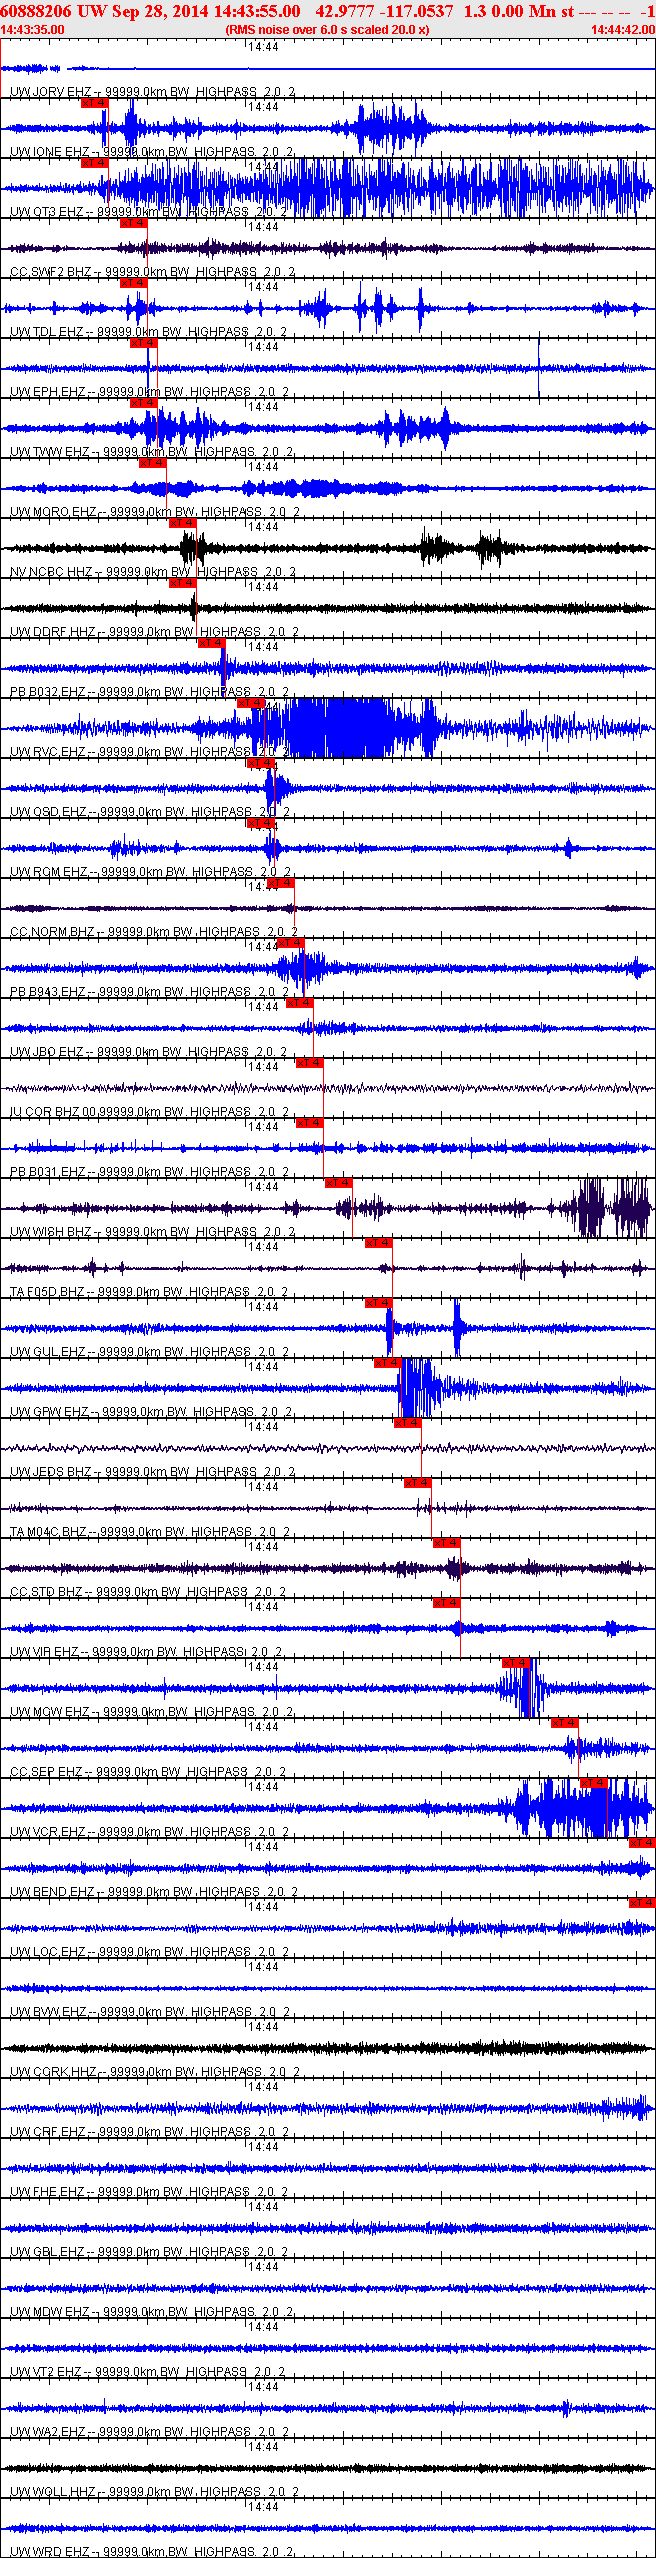Select the UW WA2 EHZ station label
The width and height of the screenshot is (656, 2558).
pyautogui.click(x=150, y=2432)
